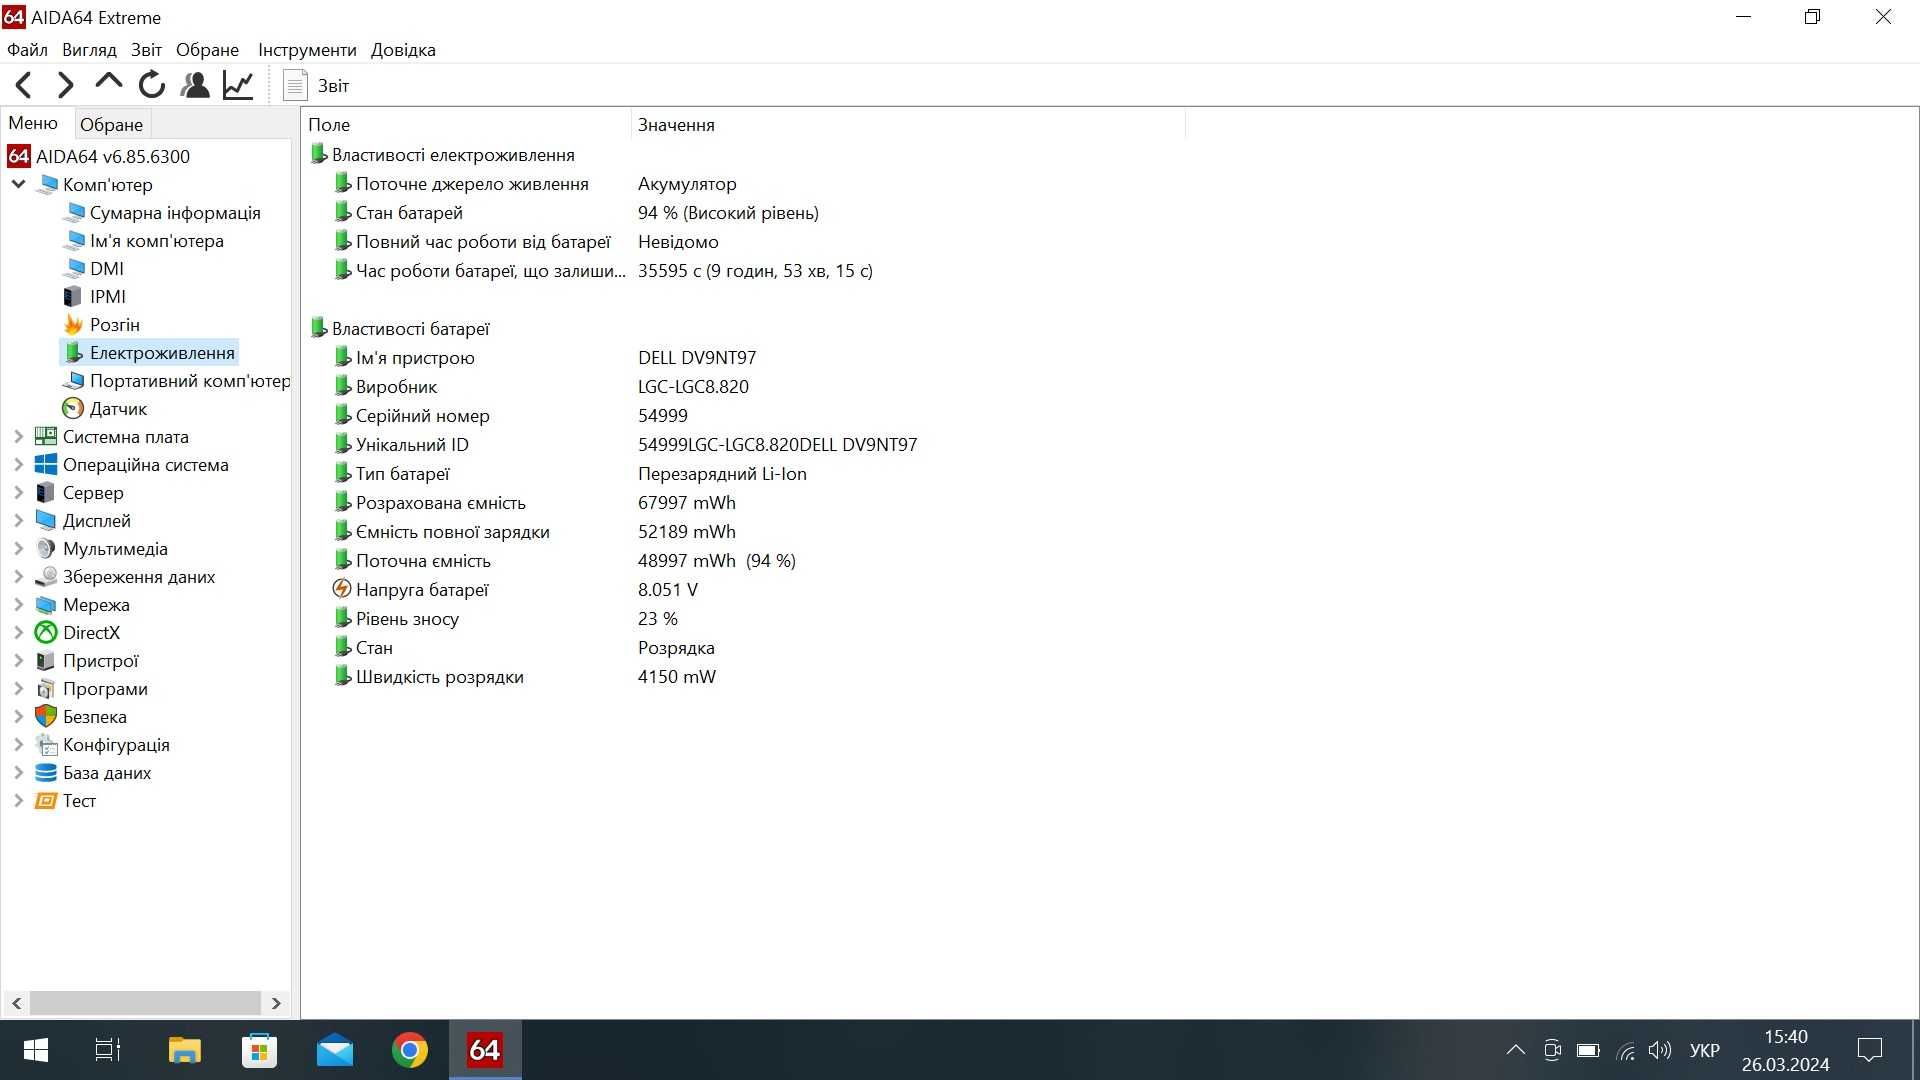Expand the Операційна система node
Viewport: 1920px width, 1080px height.
point(18,465)
